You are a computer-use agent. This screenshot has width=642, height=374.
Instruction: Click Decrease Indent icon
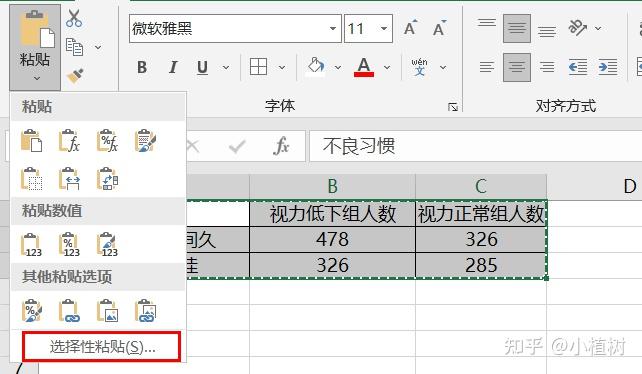coord(578,67)
